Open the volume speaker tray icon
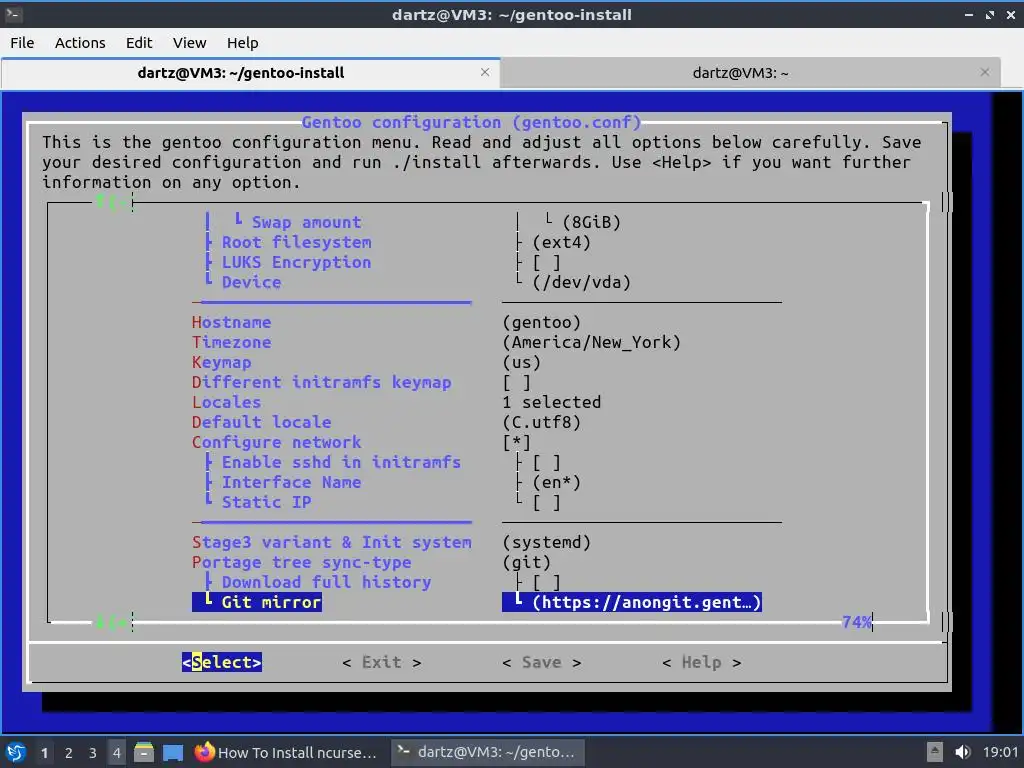The height and width of the screenshot is (768, 1024). (963, 752)
